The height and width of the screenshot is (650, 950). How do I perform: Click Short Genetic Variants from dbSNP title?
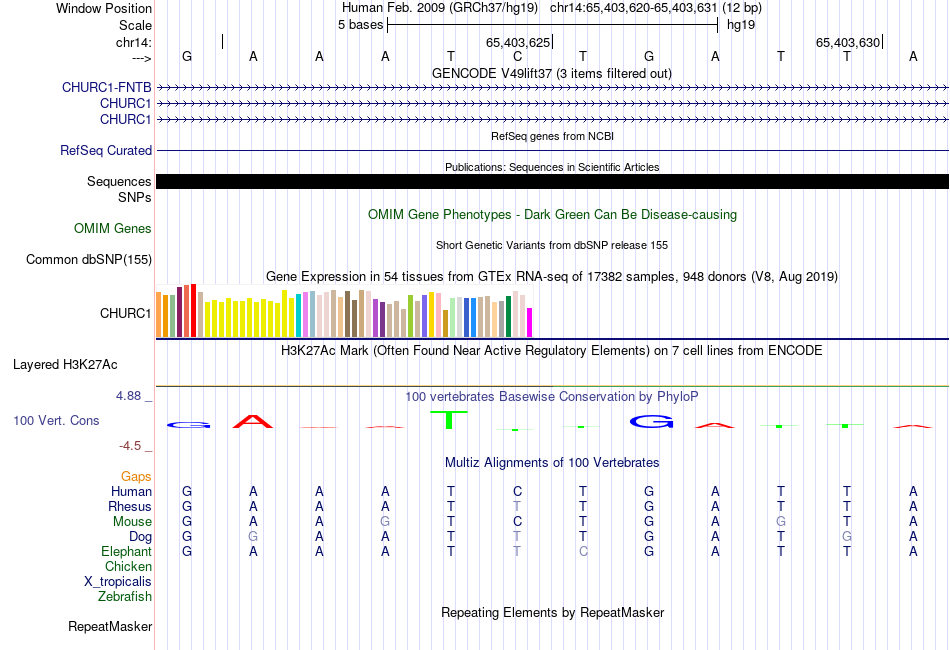point(552,245)
